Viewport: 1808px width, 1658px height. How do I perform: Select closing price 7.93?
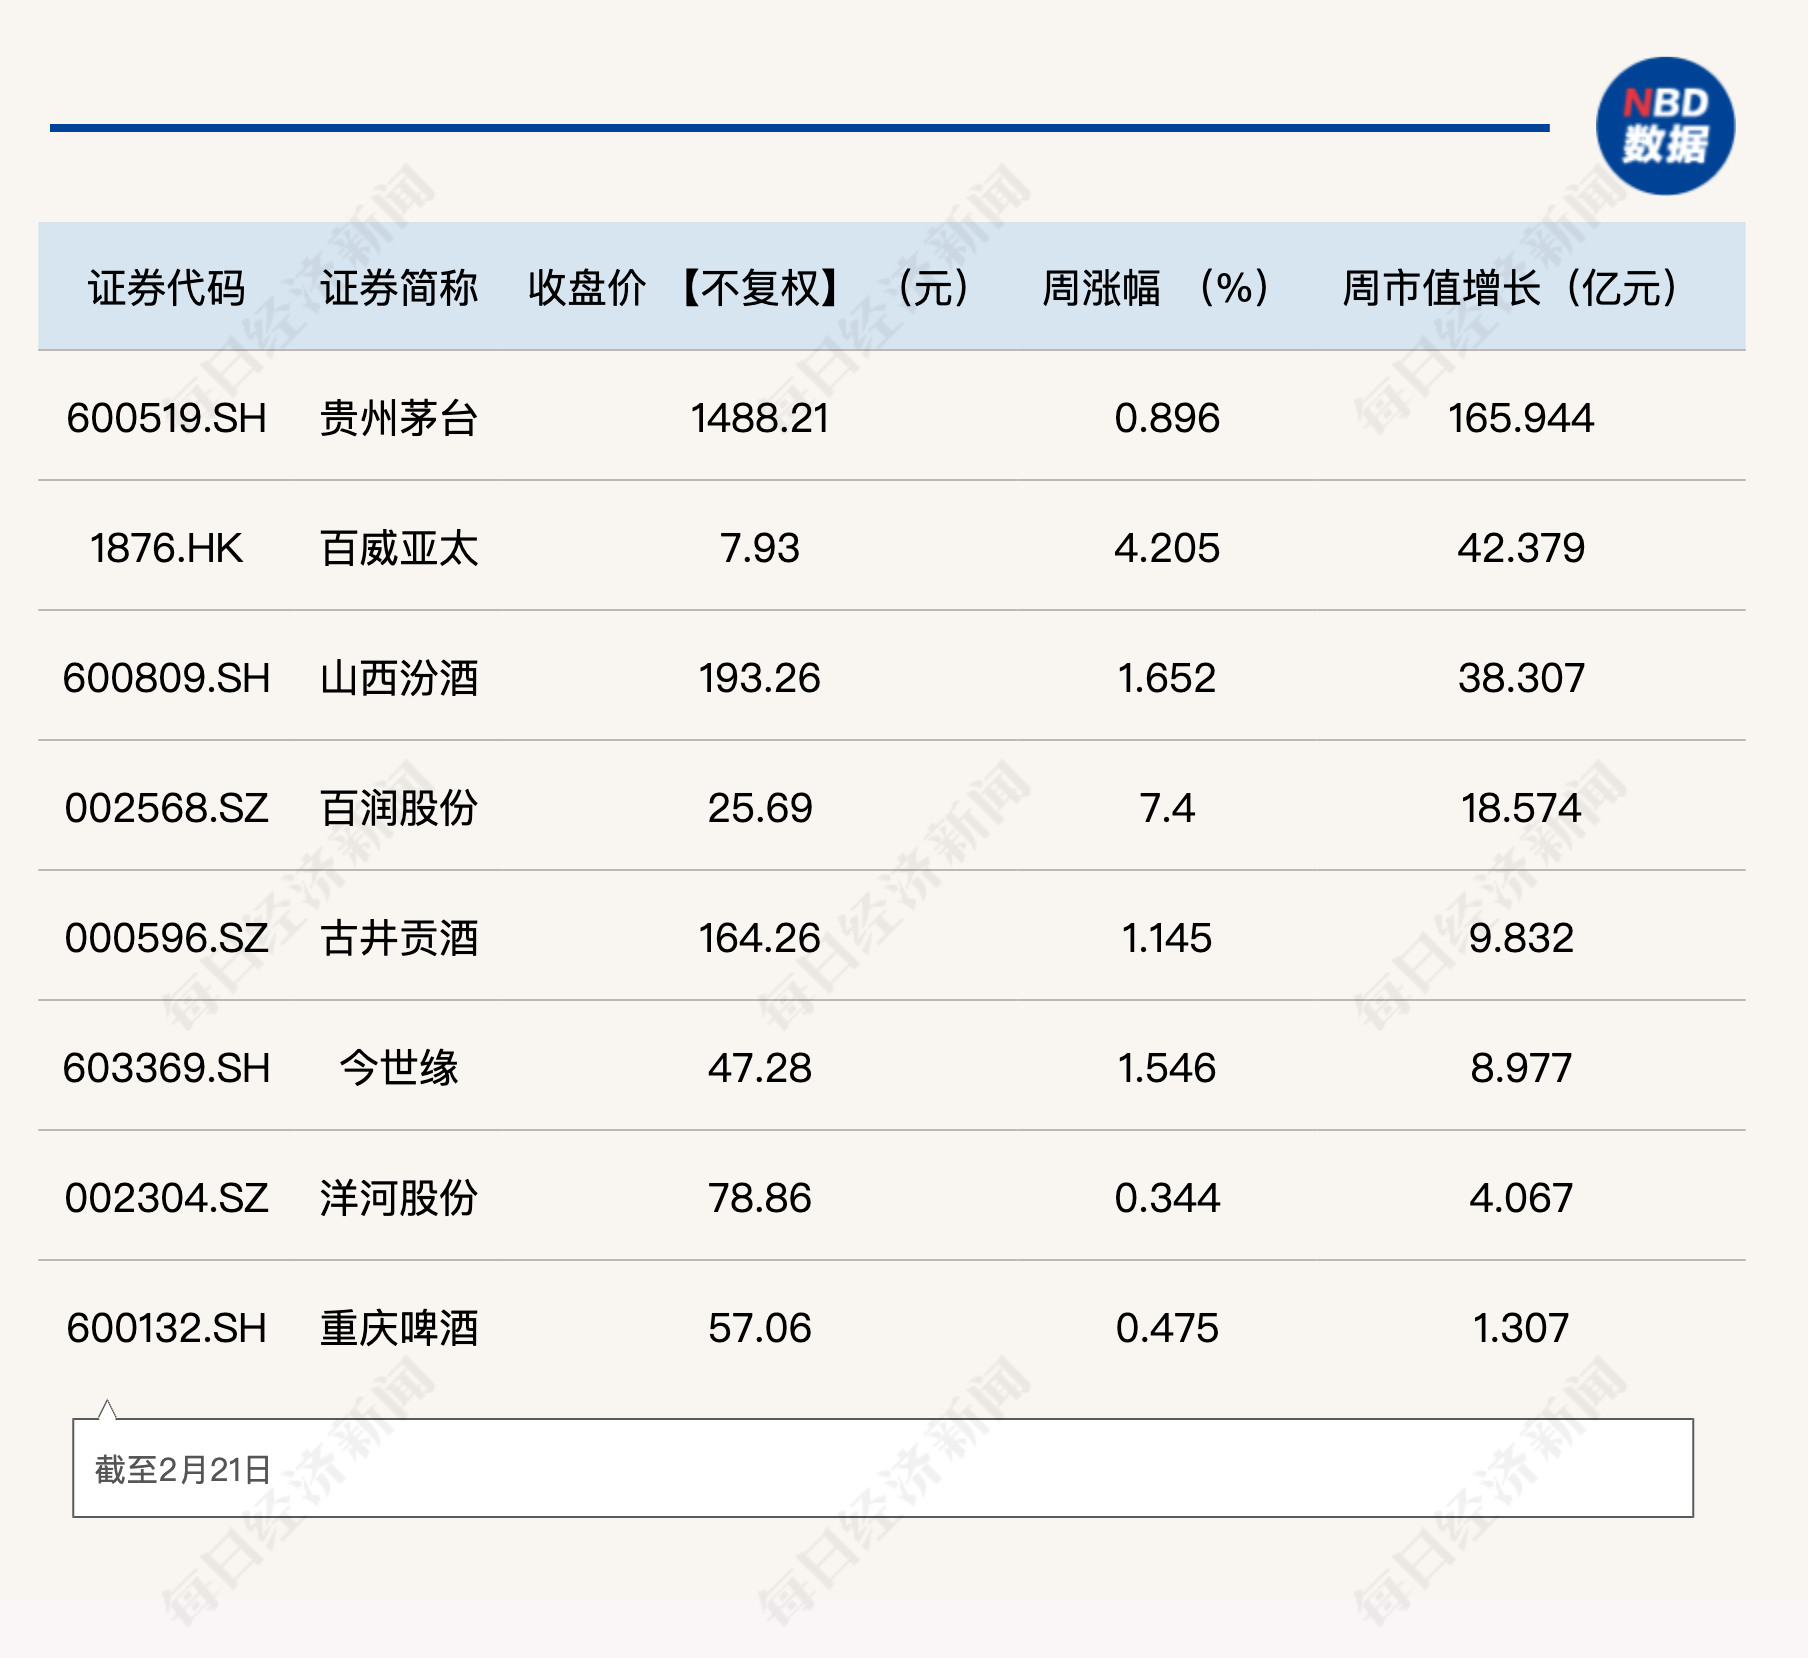click(760, 548)
